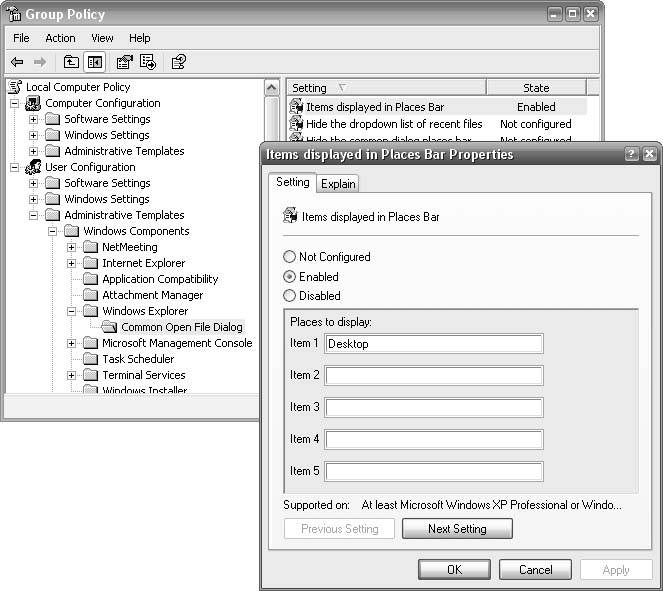Click the Help toolbar icon

178,62
